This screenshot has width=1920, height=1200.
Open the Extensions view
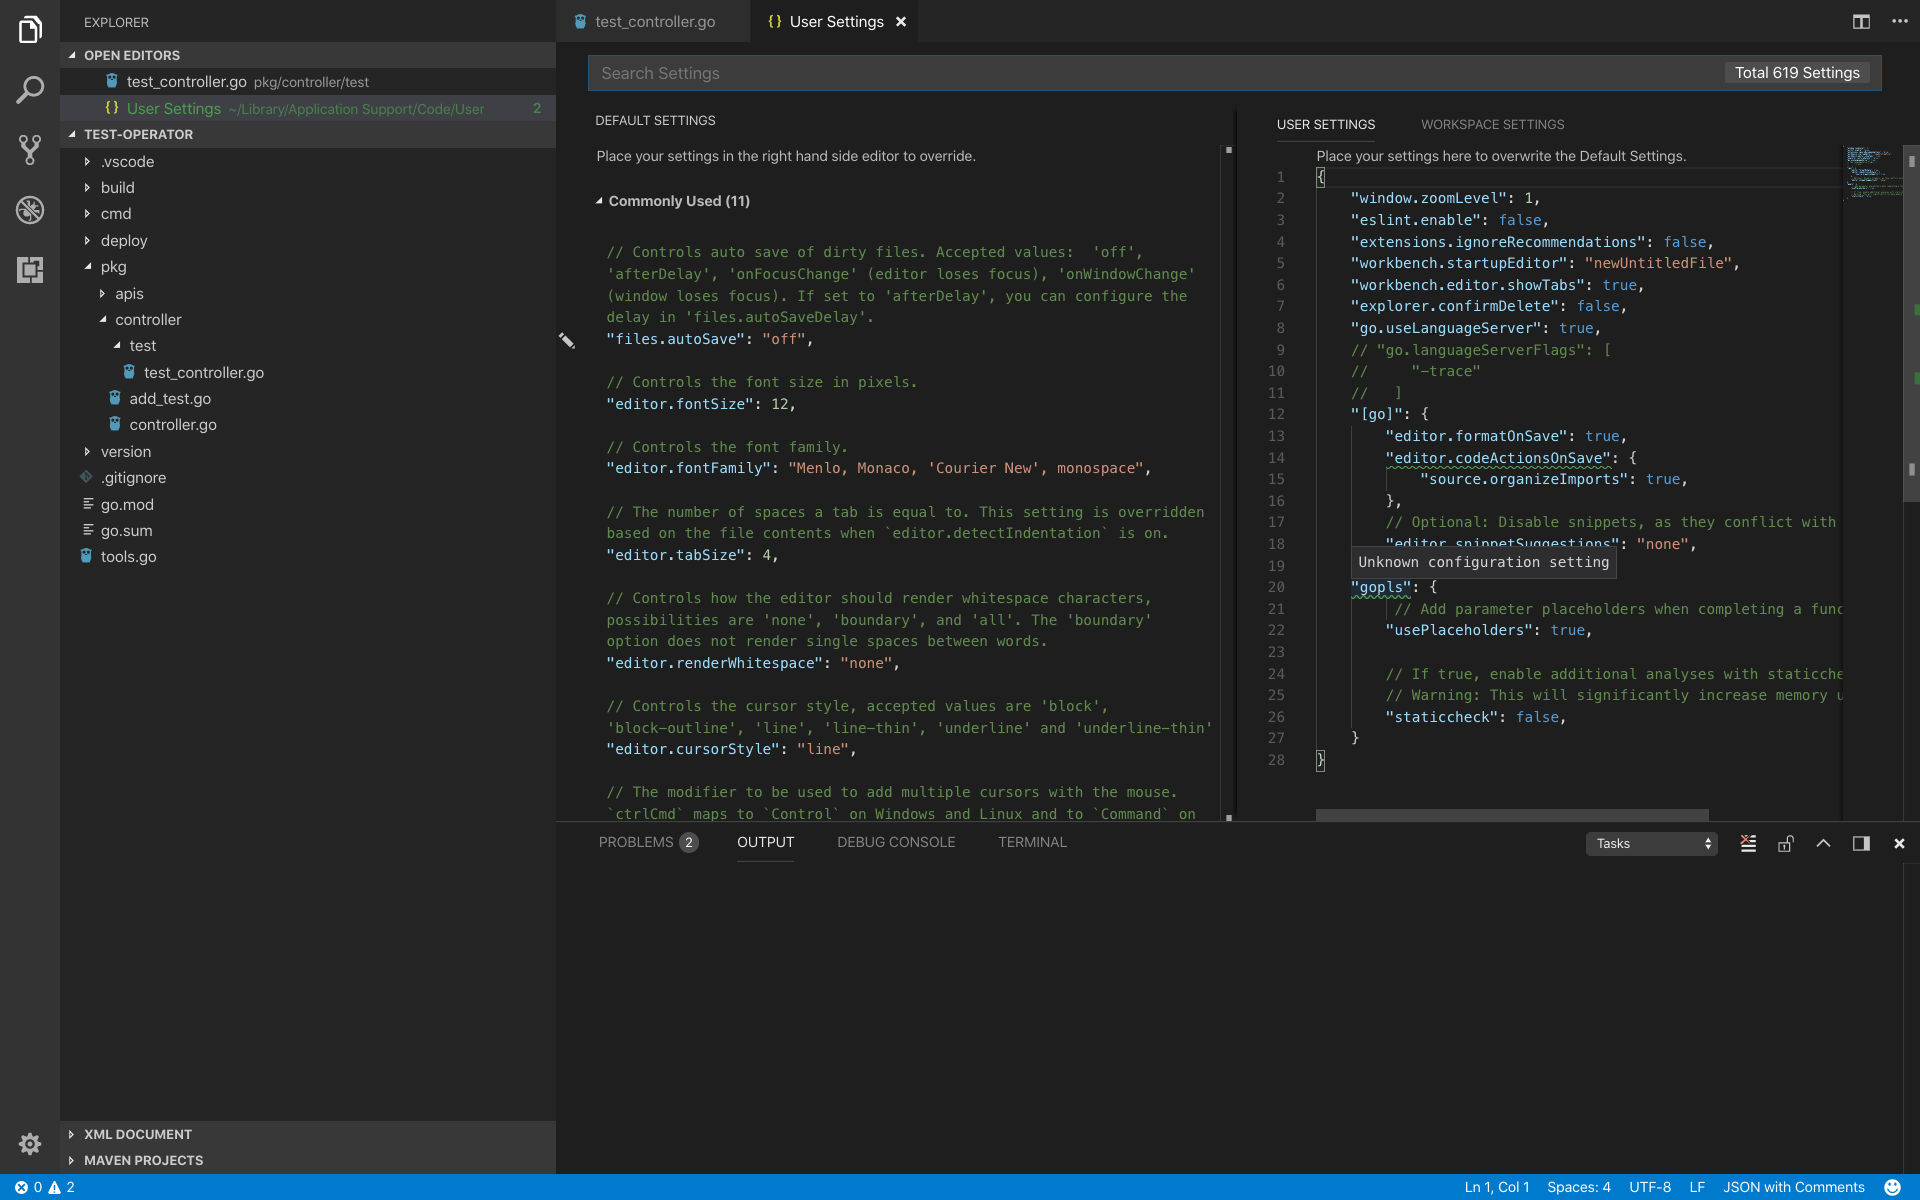pos(30,270)
